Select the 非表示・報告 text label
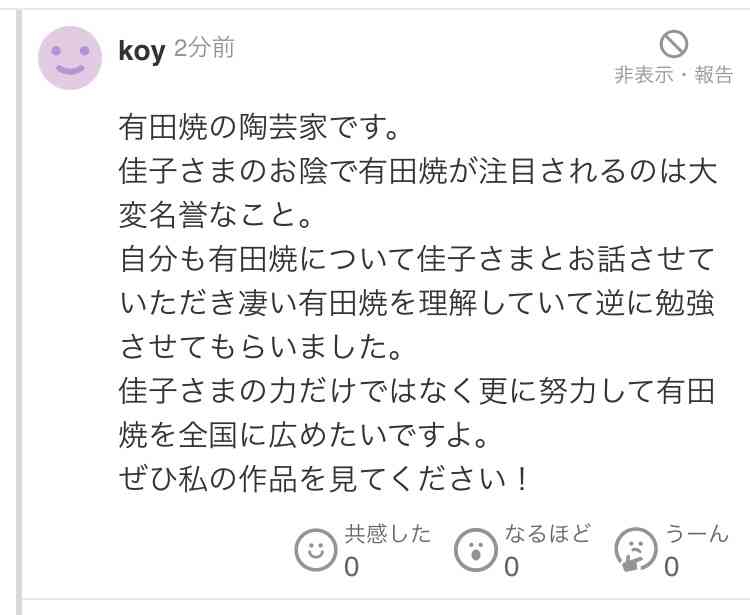This screenshot has width=750, height=615. (x=673, y=75)
